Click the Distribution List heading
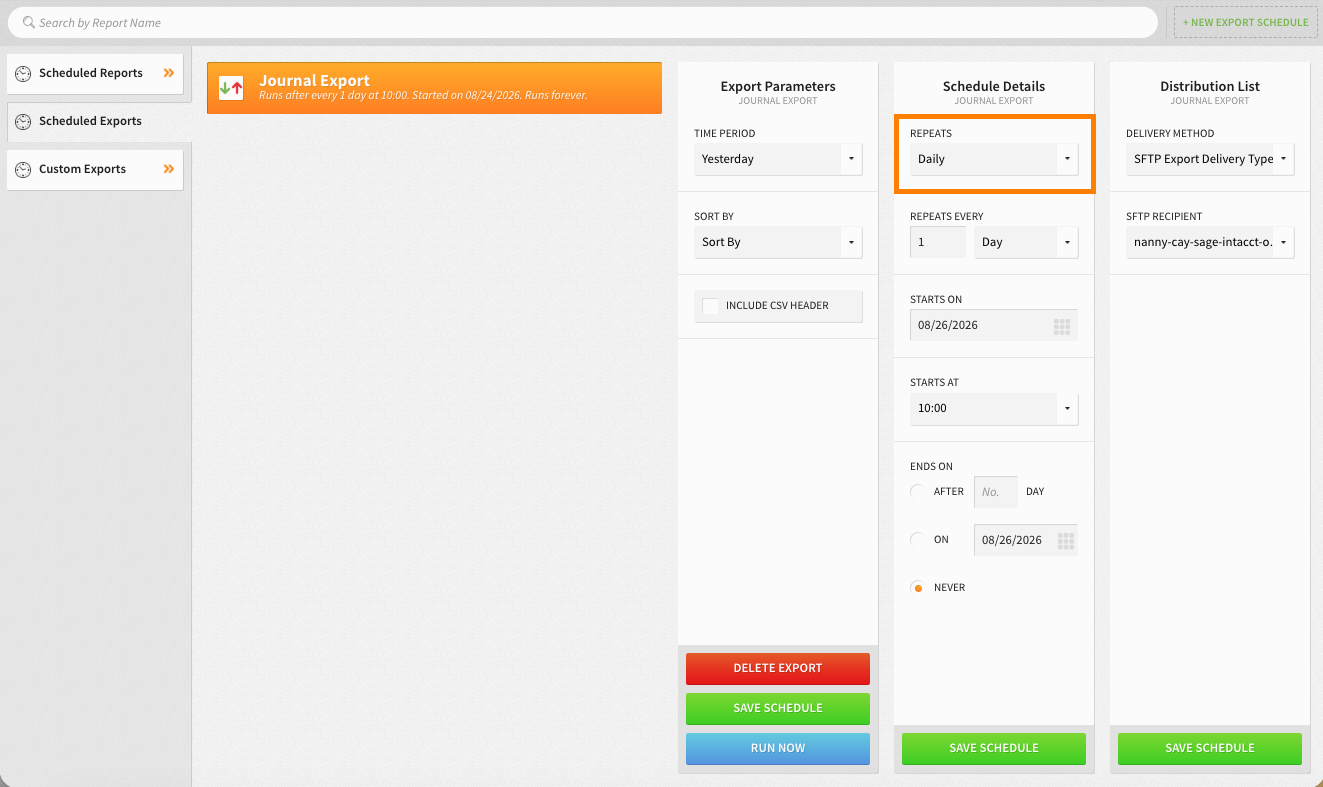This screenshot has height=787, width=1323. pos(1210,86)
